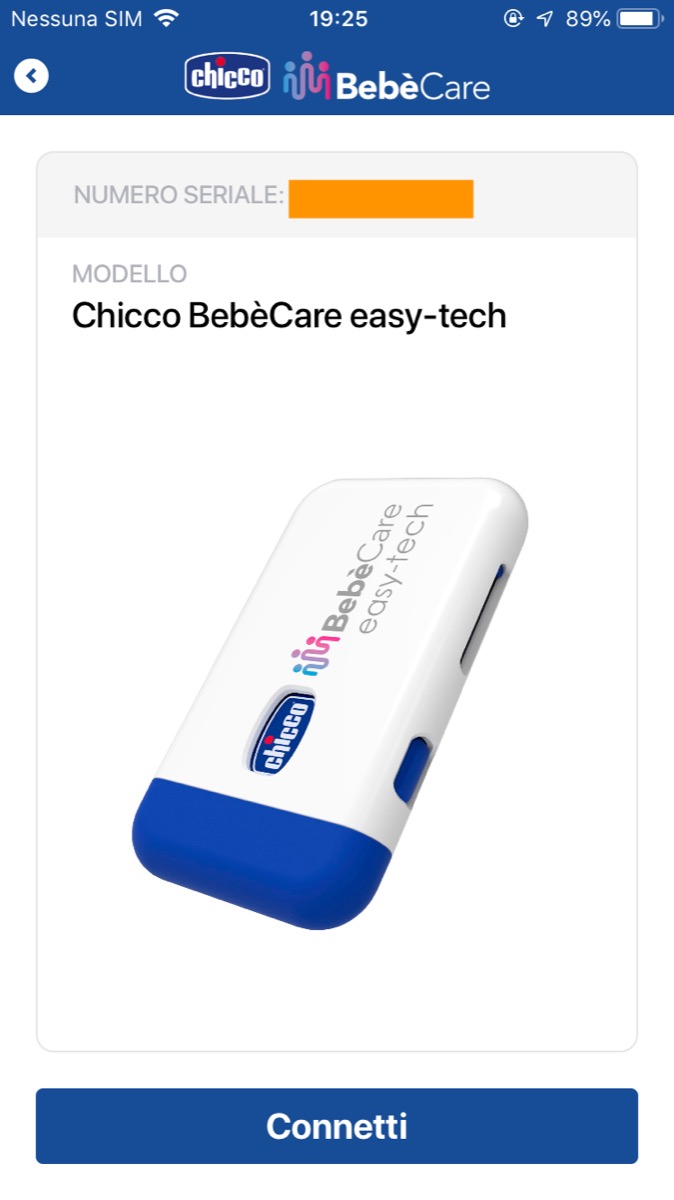674x1200 pixels.
Task: Tap the orange serial number field
Action: [x=381, y=199]
